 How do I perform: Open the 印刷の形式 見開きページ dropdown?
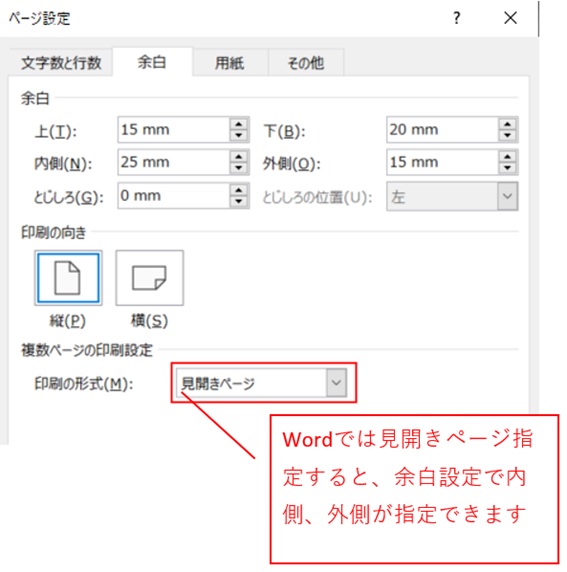[261, 383]
